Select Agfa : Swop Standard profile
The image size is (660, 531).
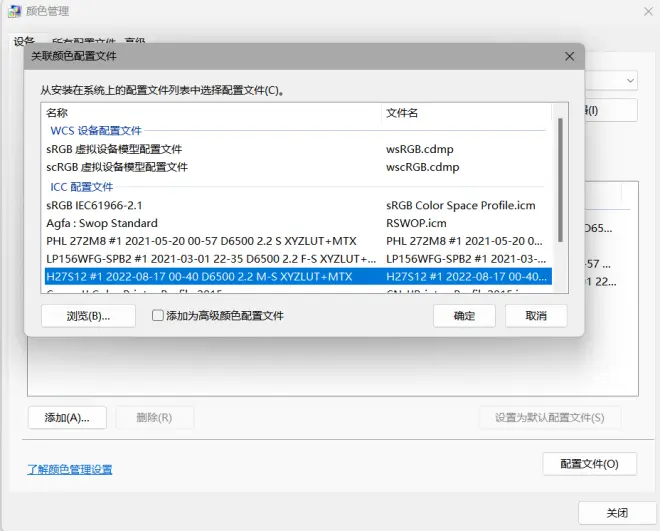298,223
